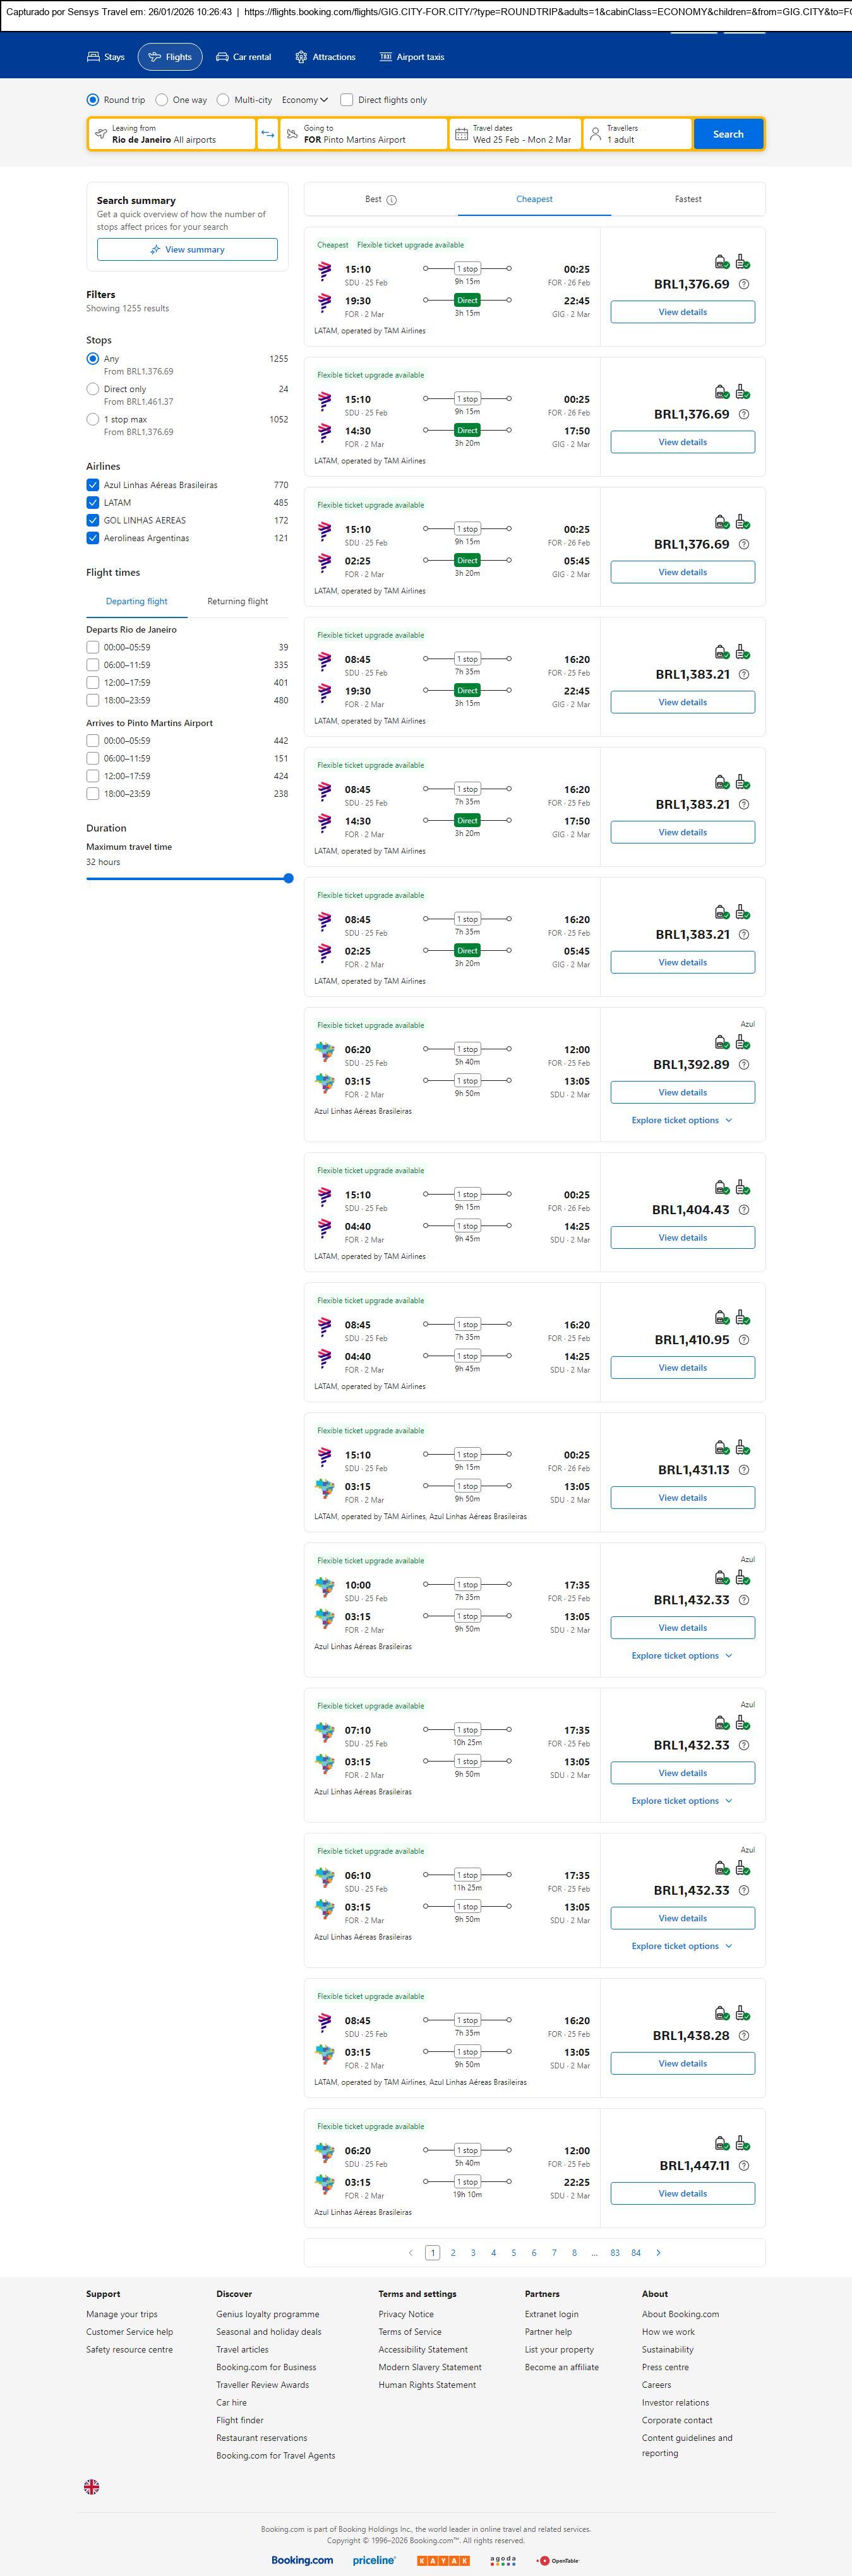Switch to the Returning flight tab
This screenshot has height=2576, width=852.
(237, 601)
